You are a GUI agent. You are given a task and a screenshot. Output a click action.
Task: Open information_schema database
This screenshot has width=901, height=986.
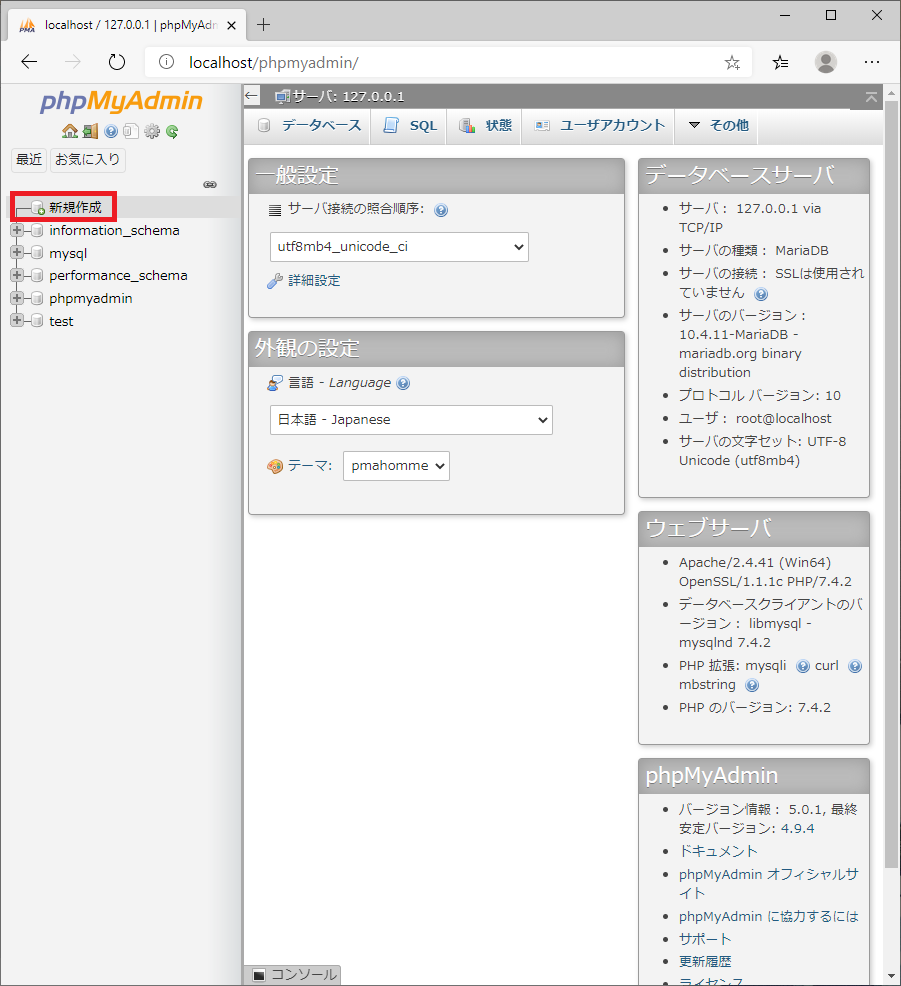(114, 230)
